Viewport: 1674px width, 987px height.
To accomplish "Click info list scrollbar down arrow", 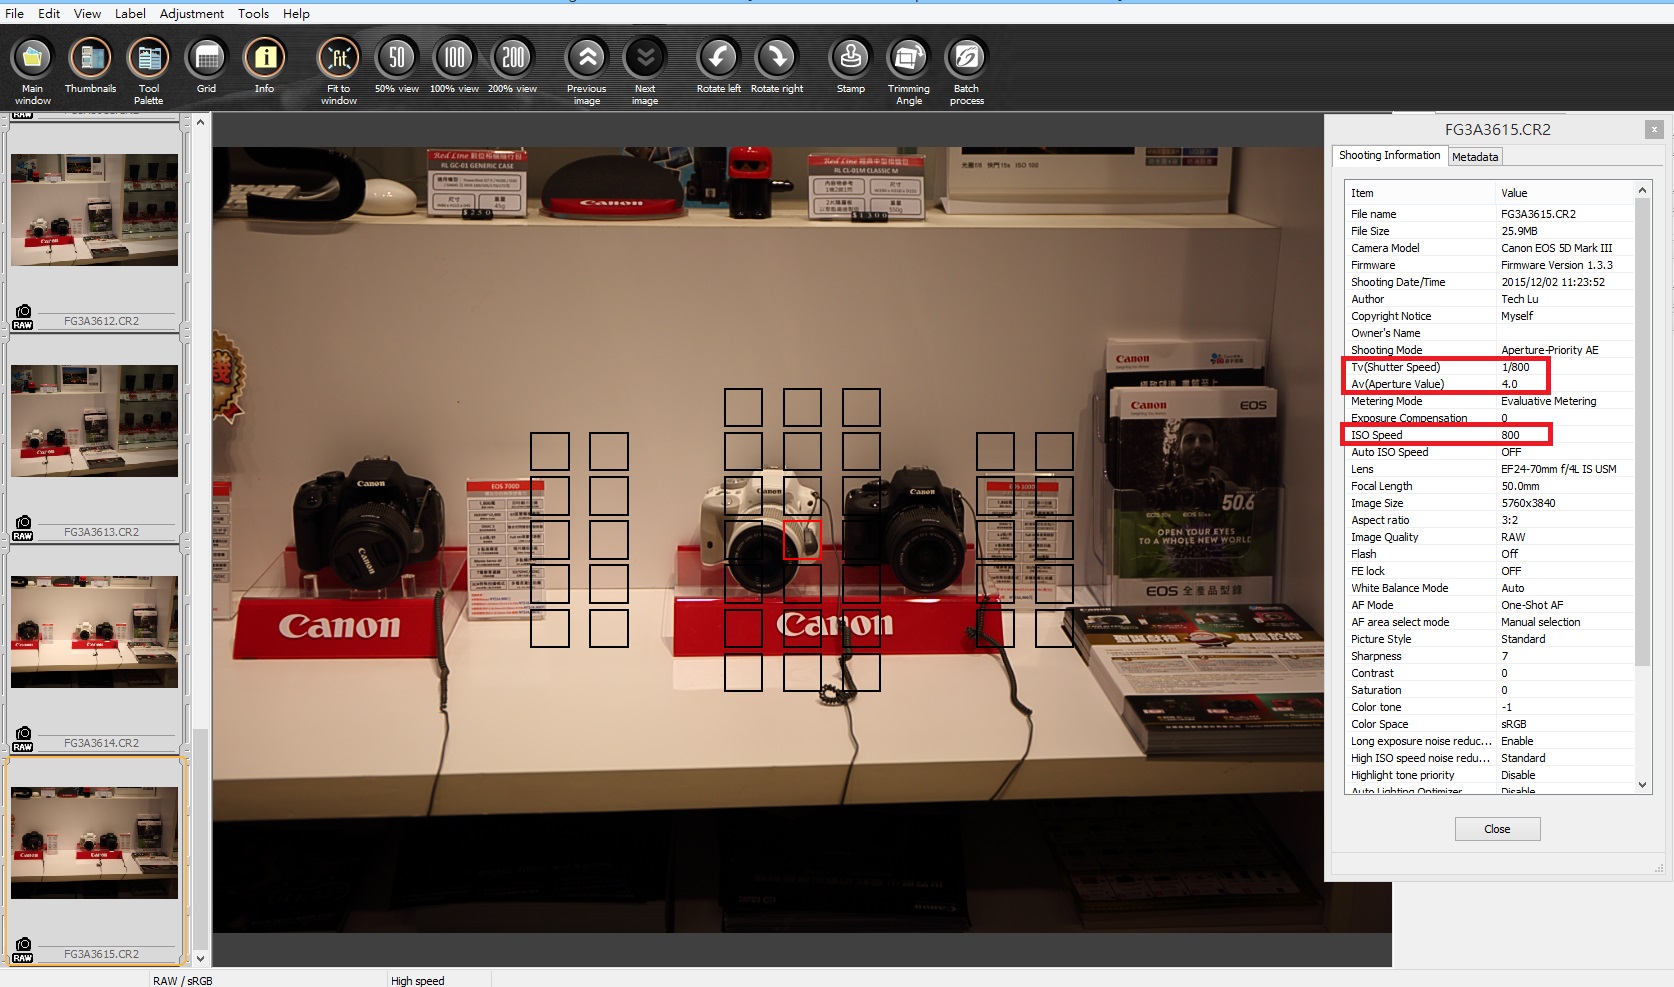I will (x=1642, y=785).
